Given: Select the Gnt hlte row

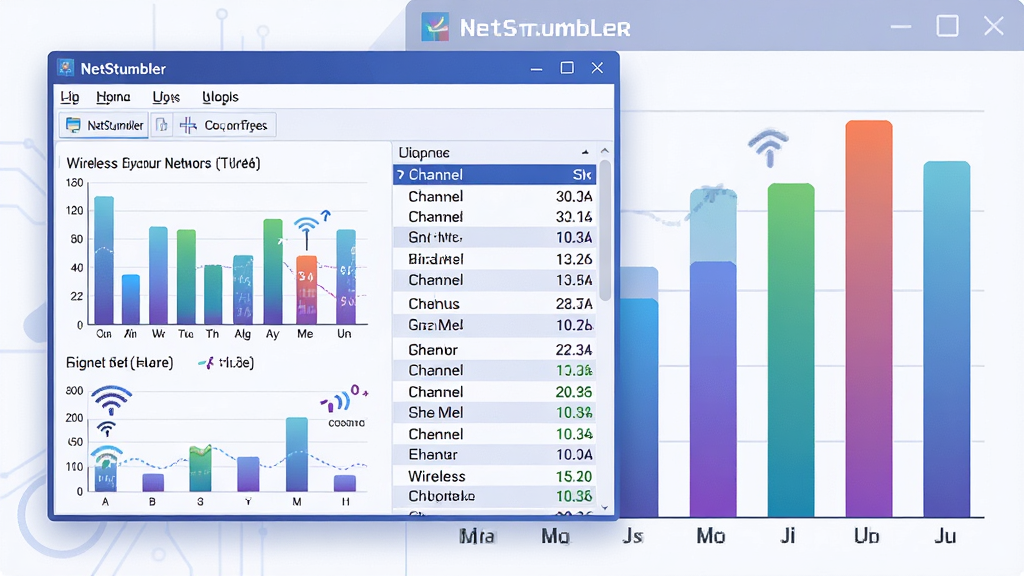Looking at the screenshot, I should click(494, 237).
